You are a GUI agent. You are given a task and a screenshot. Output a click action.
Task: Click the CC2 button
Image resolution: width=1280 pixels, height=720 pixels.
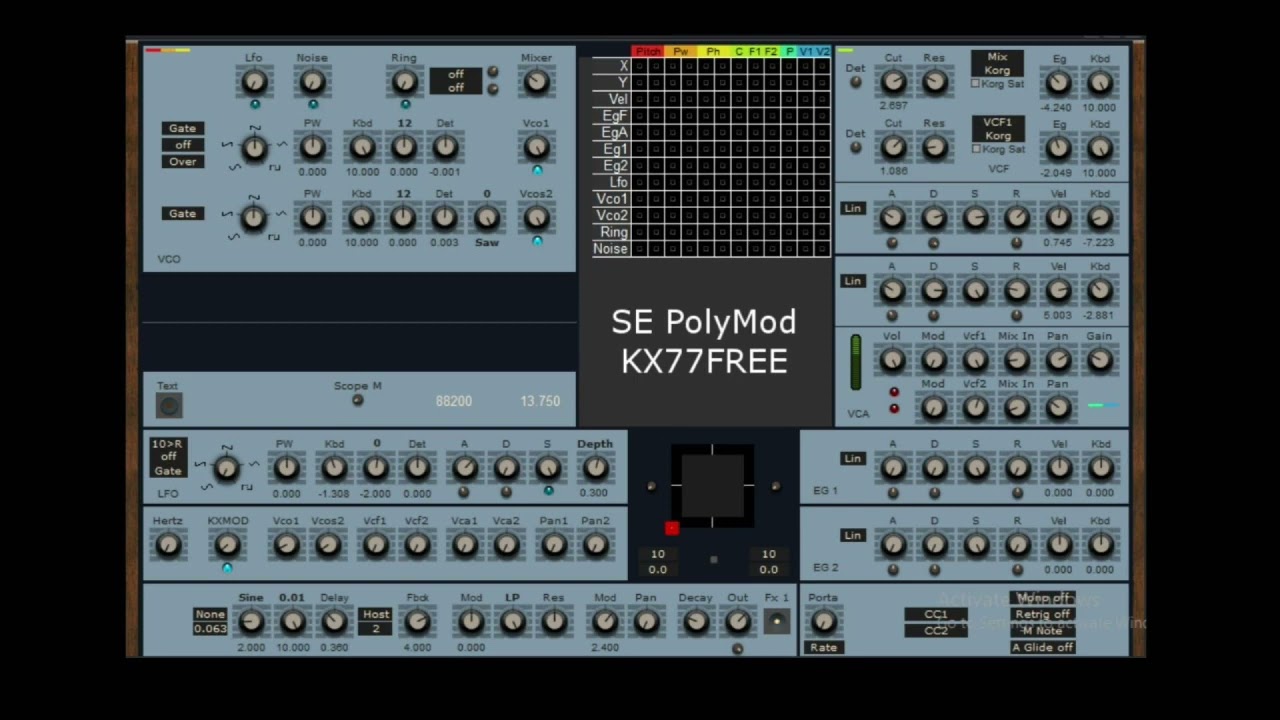(936, 631)
